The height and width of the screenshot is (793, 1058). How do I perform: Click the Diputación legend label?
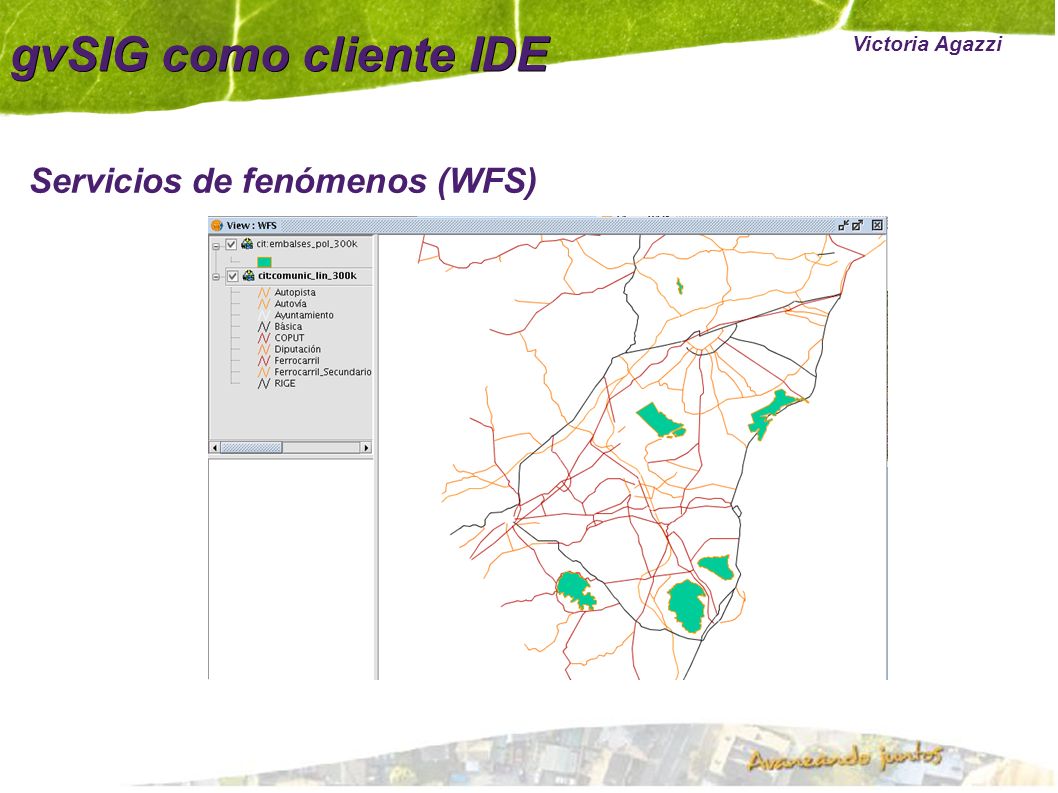coord(298,350)
